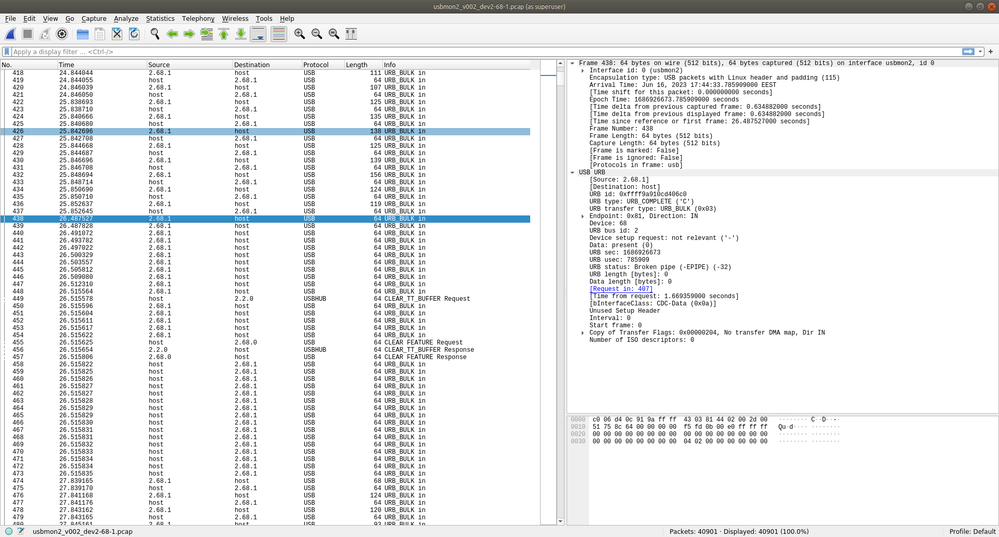Reload this capture file icon

[x=134, y=34]
